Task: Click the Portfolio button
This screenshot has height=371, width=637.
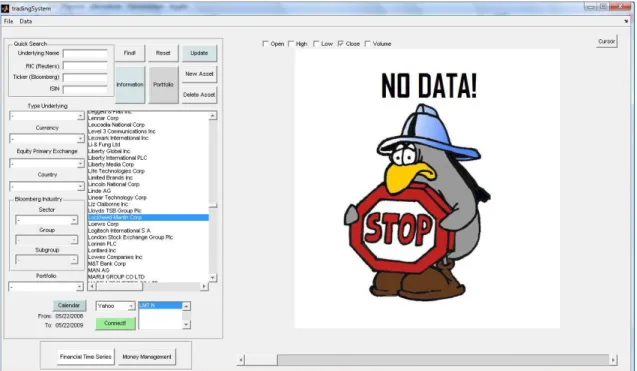Action: (163, 85)
